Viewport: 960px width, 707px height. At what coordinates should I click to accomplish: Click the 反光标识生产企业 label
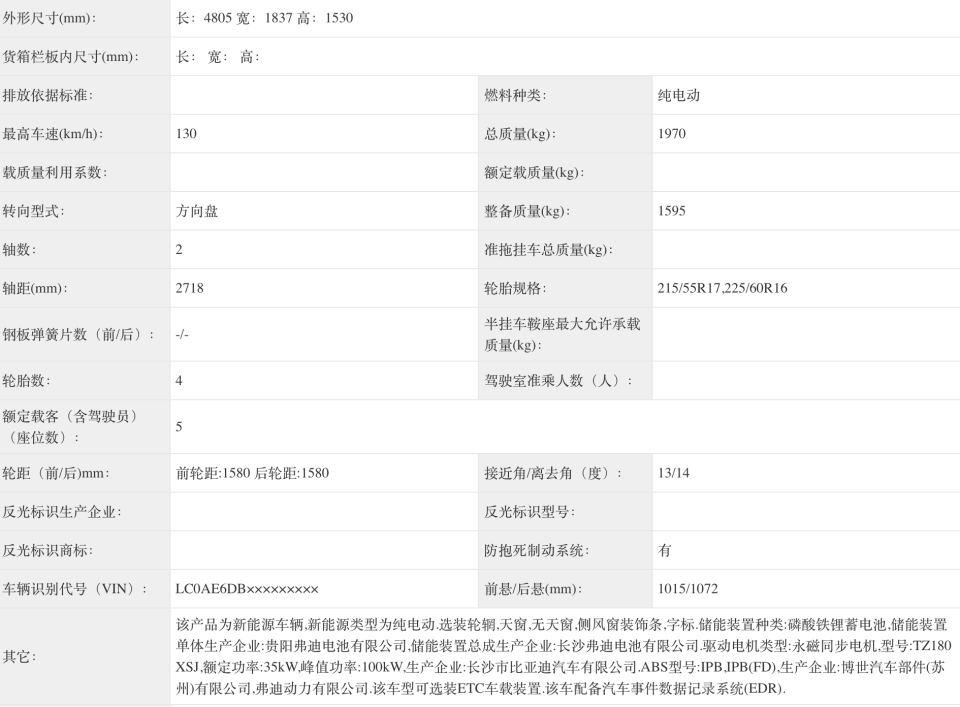coord(62,512)
